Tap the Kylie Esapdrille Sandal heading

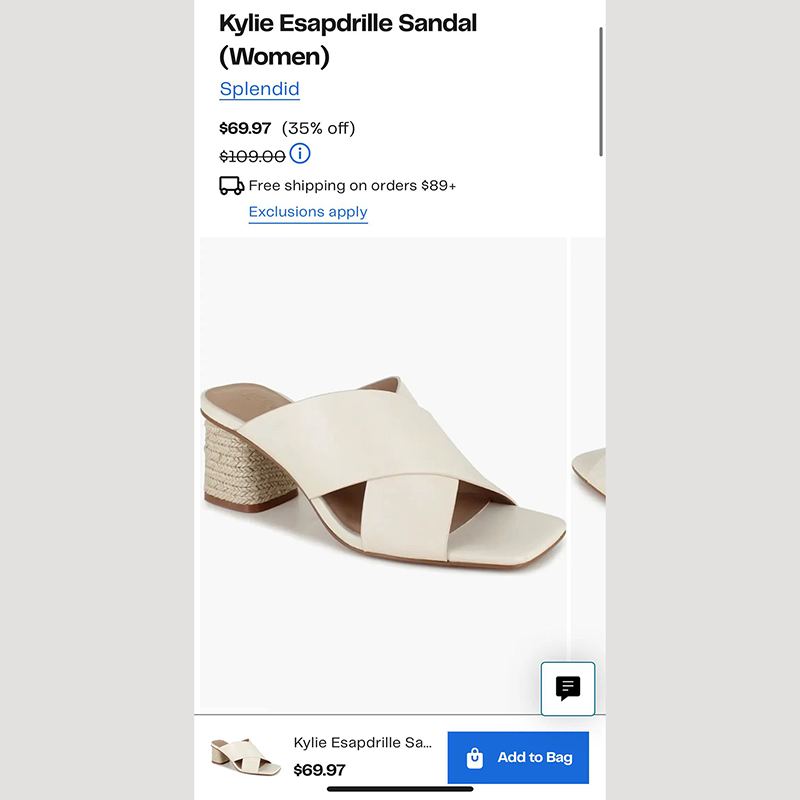(348, 22)
